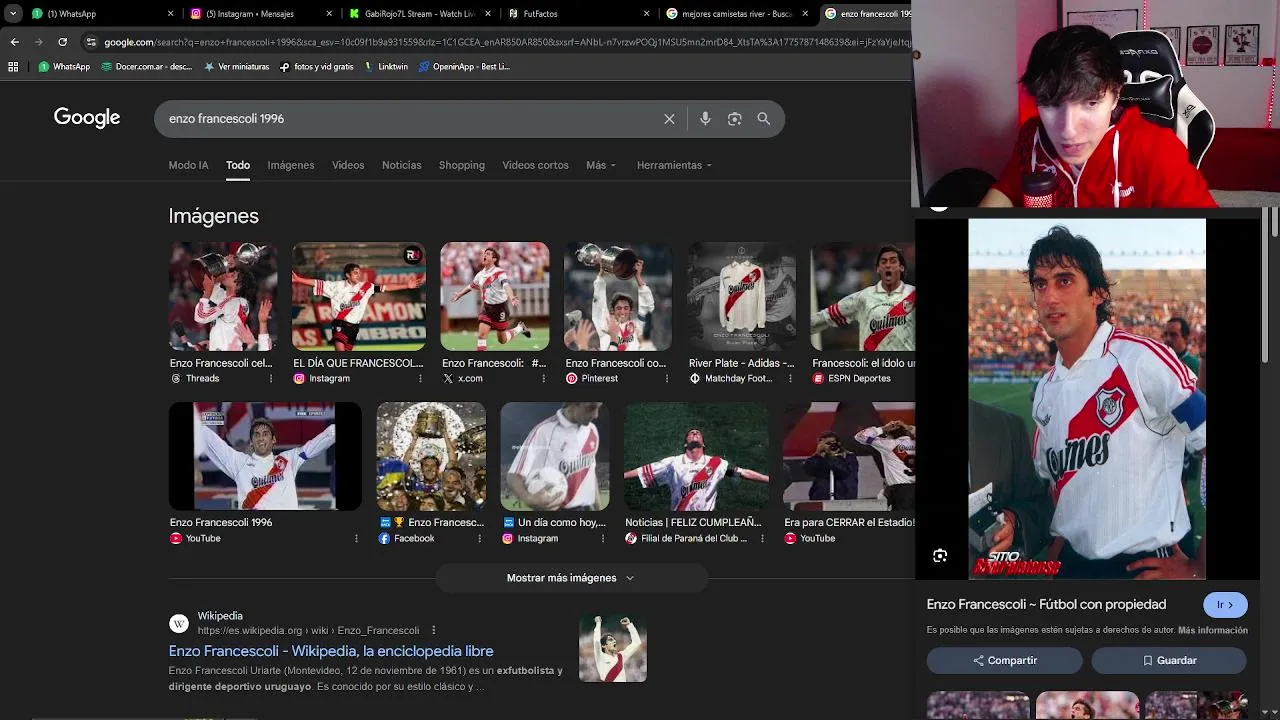Select the Todo results tab
This screenshot has height=720, width=1280.
click(238, 165)
